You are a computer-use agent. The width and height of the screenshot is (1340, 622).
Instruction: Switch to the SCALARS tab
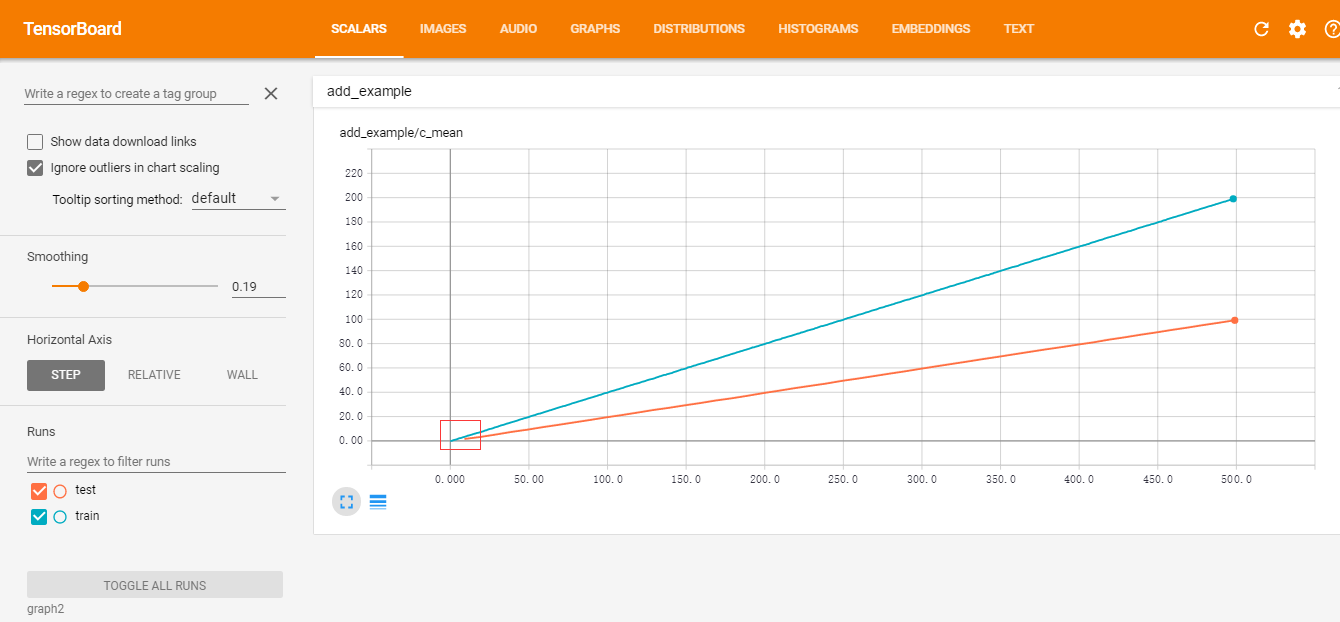pos(359,29)
